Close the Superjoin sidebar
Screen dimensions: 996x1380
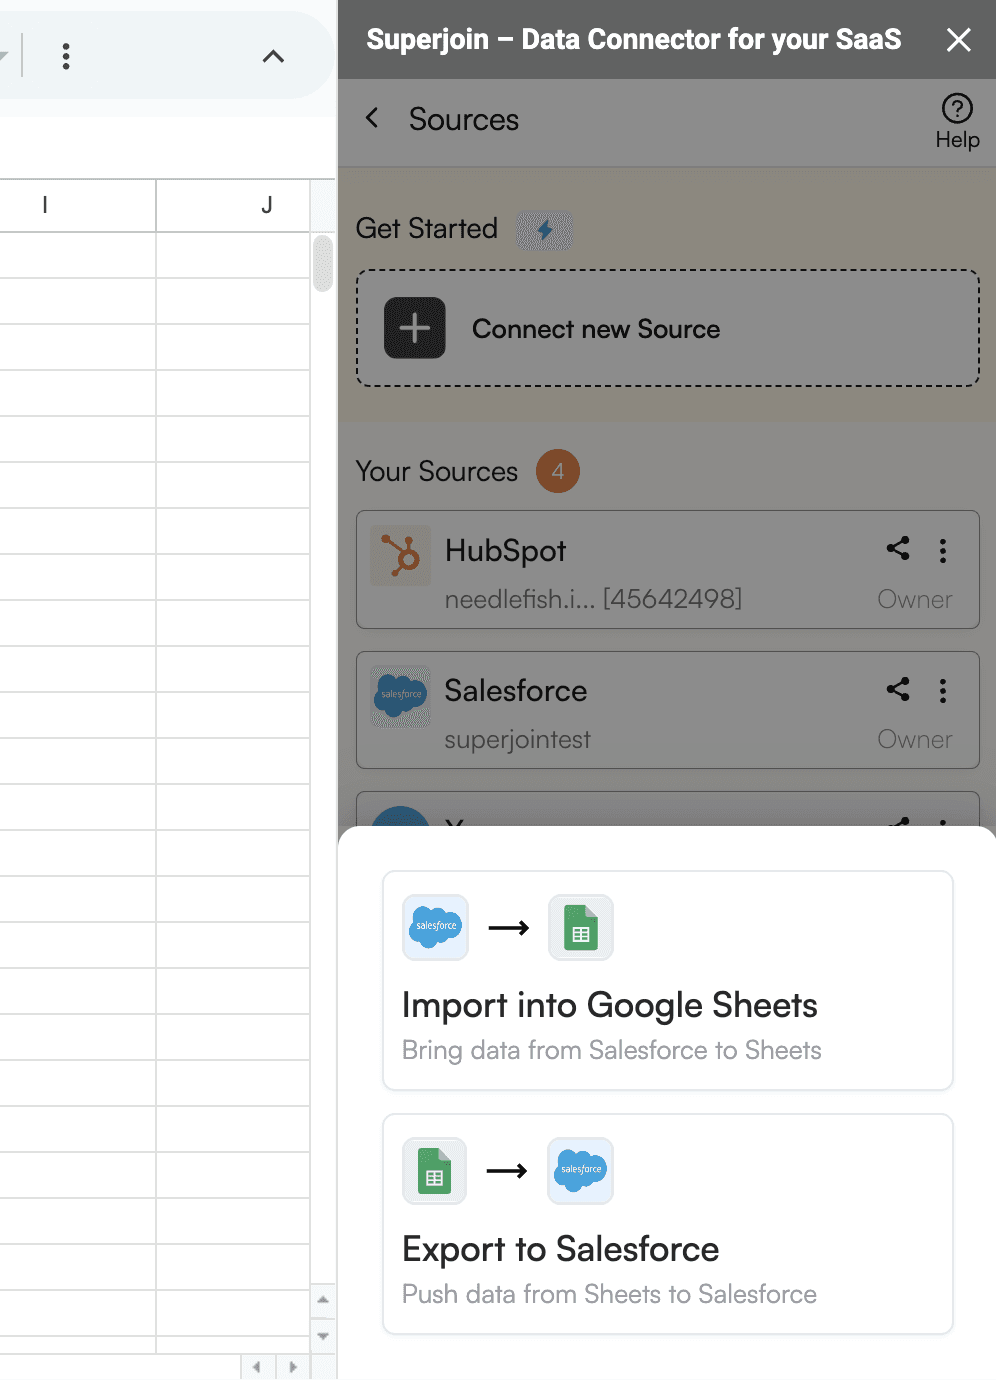[959, 40]
